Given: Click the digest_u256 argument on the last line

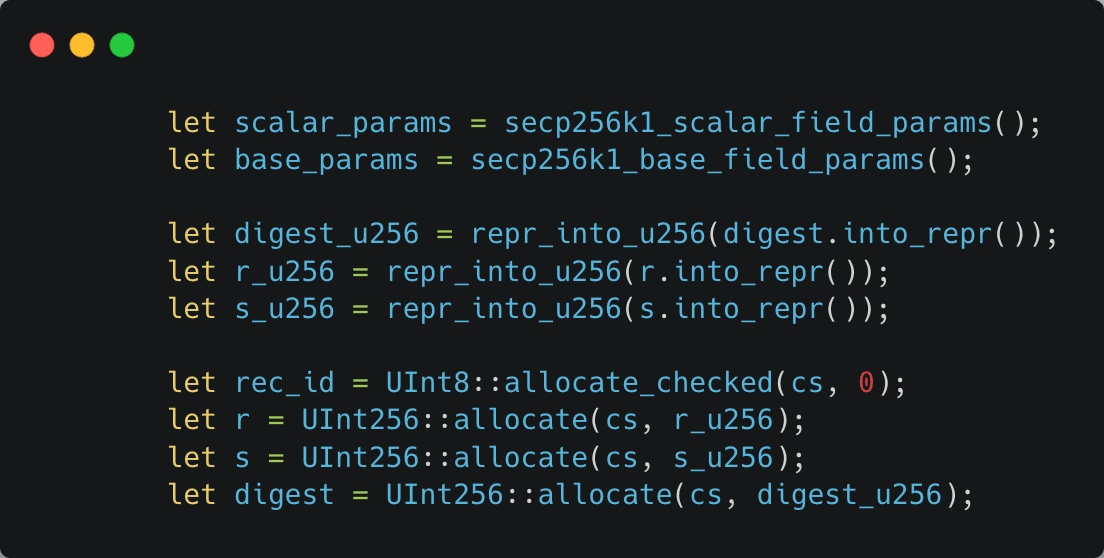Looking at the screenshot, I should [x=850, y=495].
